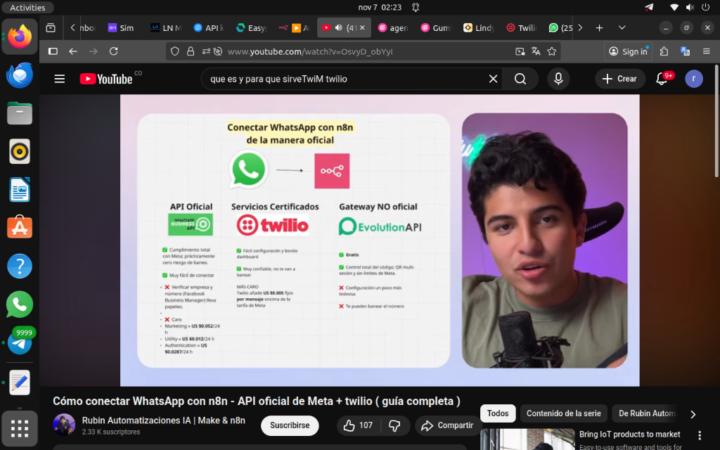Open the Files manager in dock
The image size is (720, 450).
[19, 113]
